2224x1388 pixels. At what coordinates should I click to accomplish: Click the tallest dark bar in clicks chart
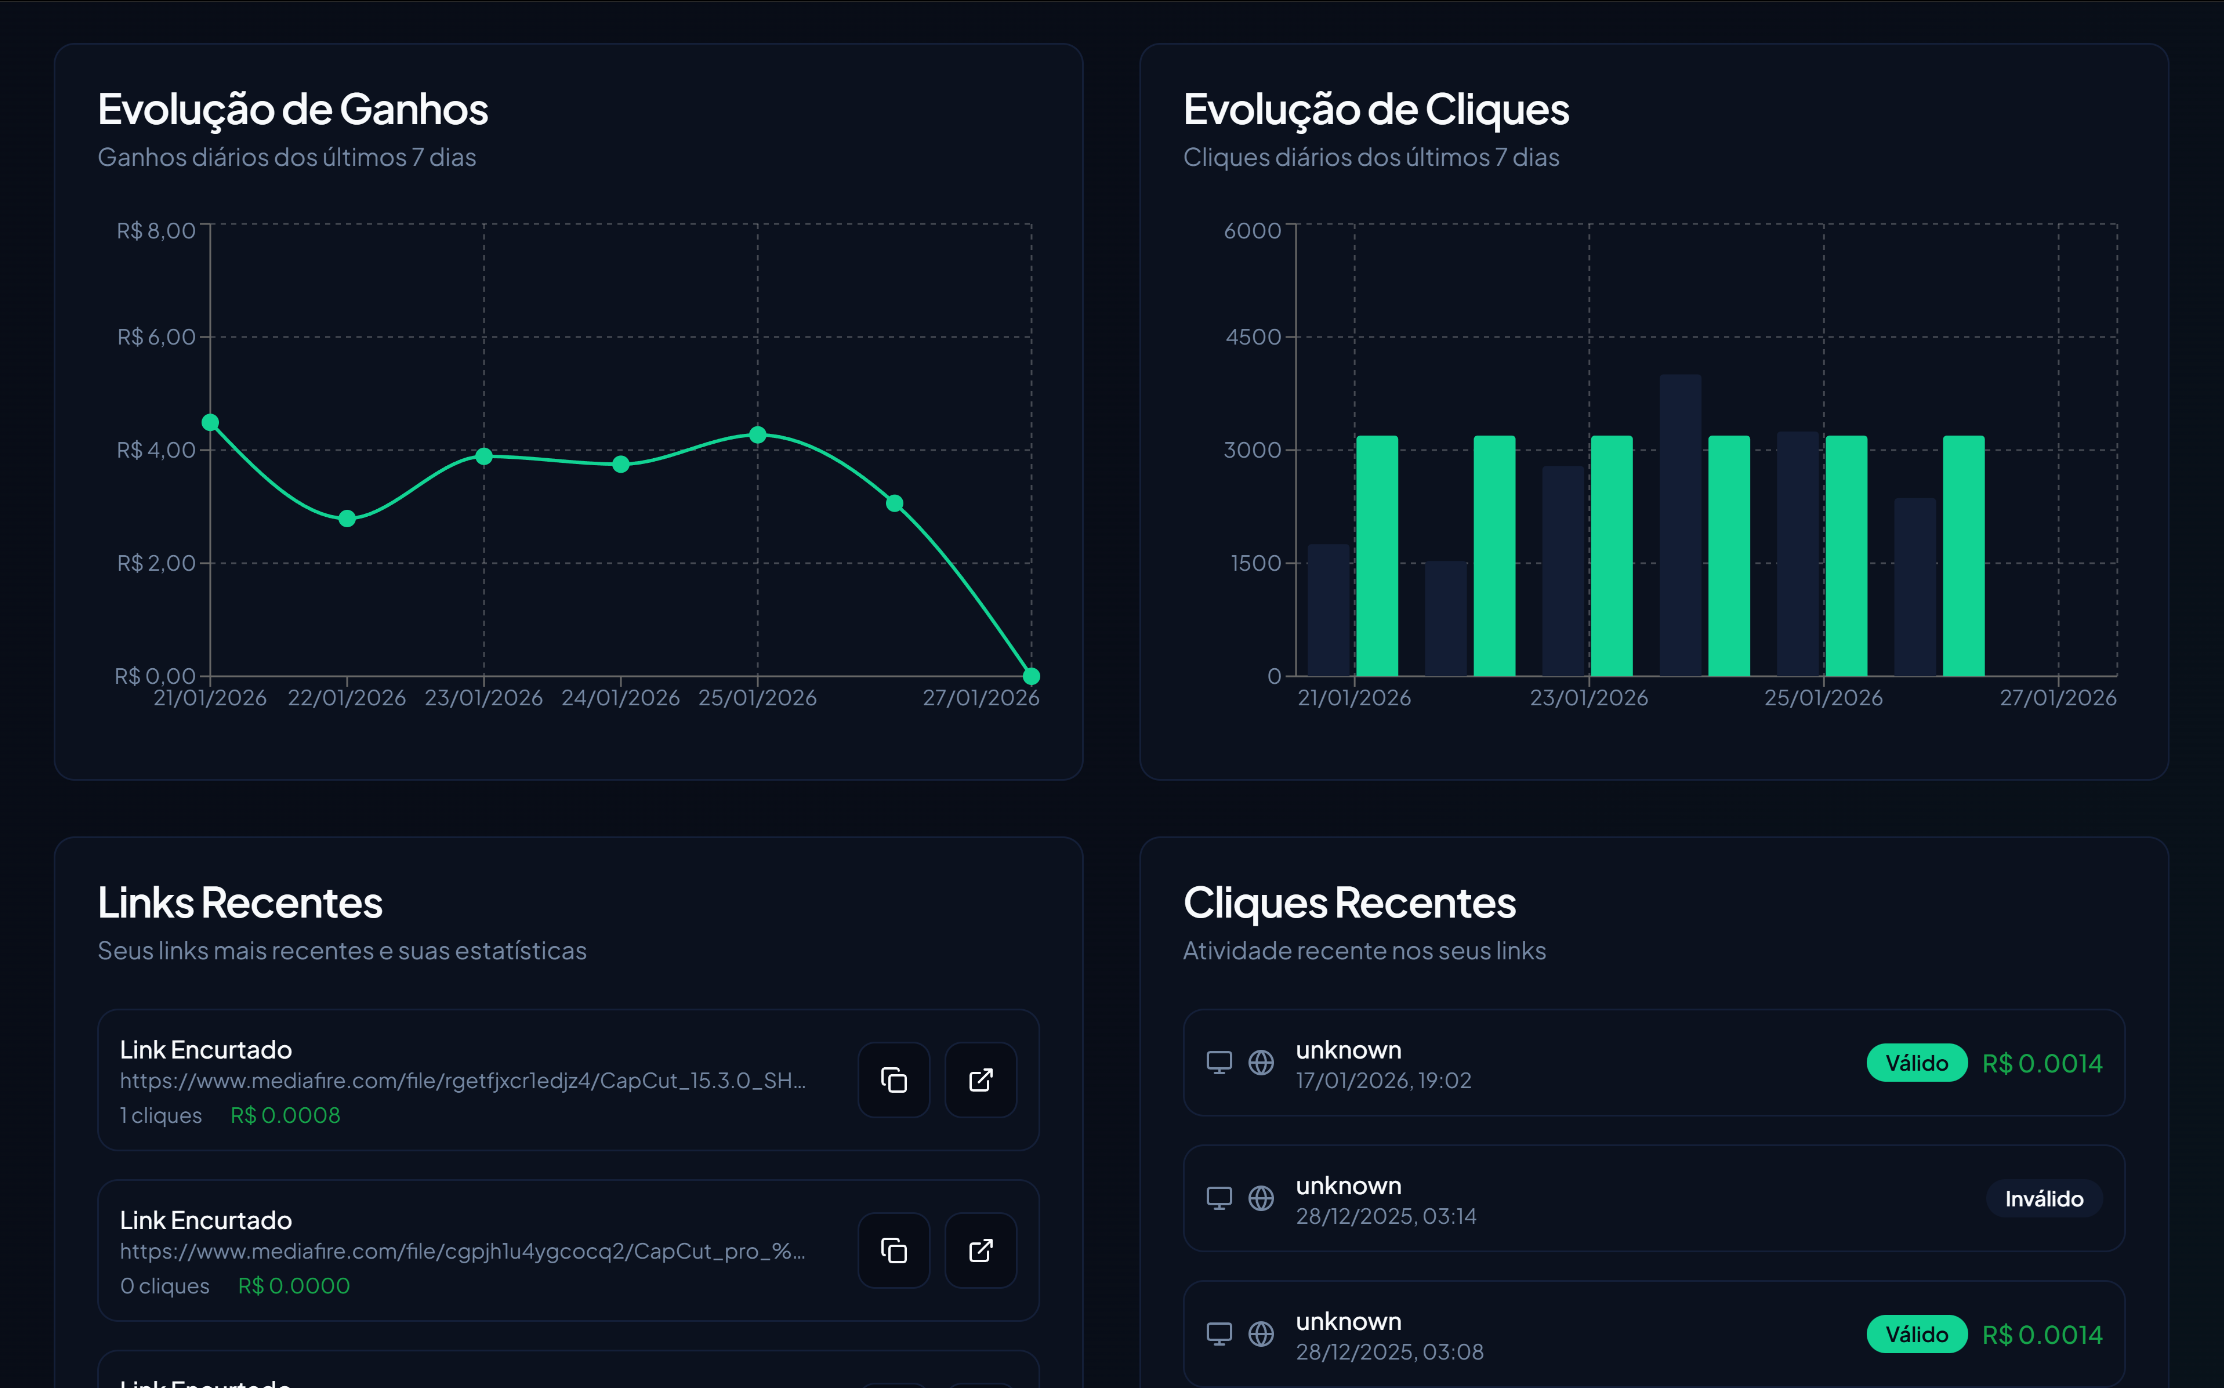1680,525
